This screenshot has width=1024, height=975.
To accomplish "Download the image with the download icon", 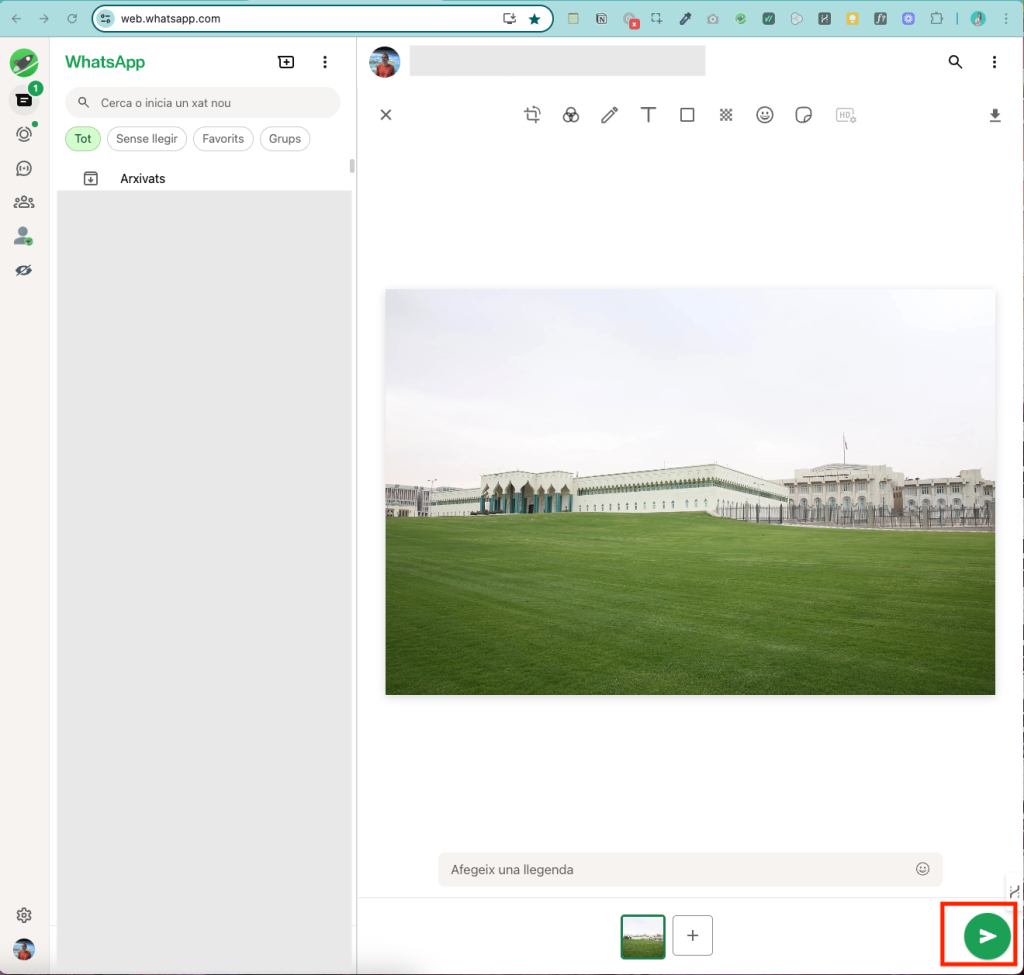I will (x=994, y=115).
